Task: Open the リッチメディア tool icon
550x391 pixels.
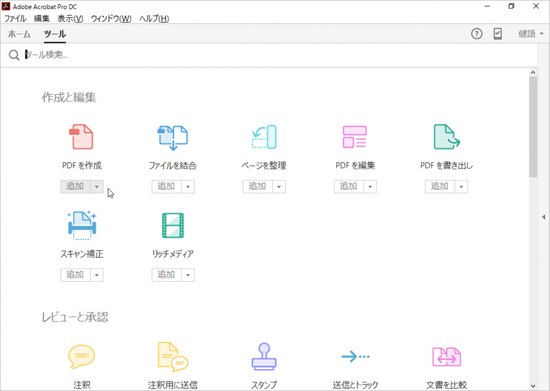Action: click(x=173, y=225)
